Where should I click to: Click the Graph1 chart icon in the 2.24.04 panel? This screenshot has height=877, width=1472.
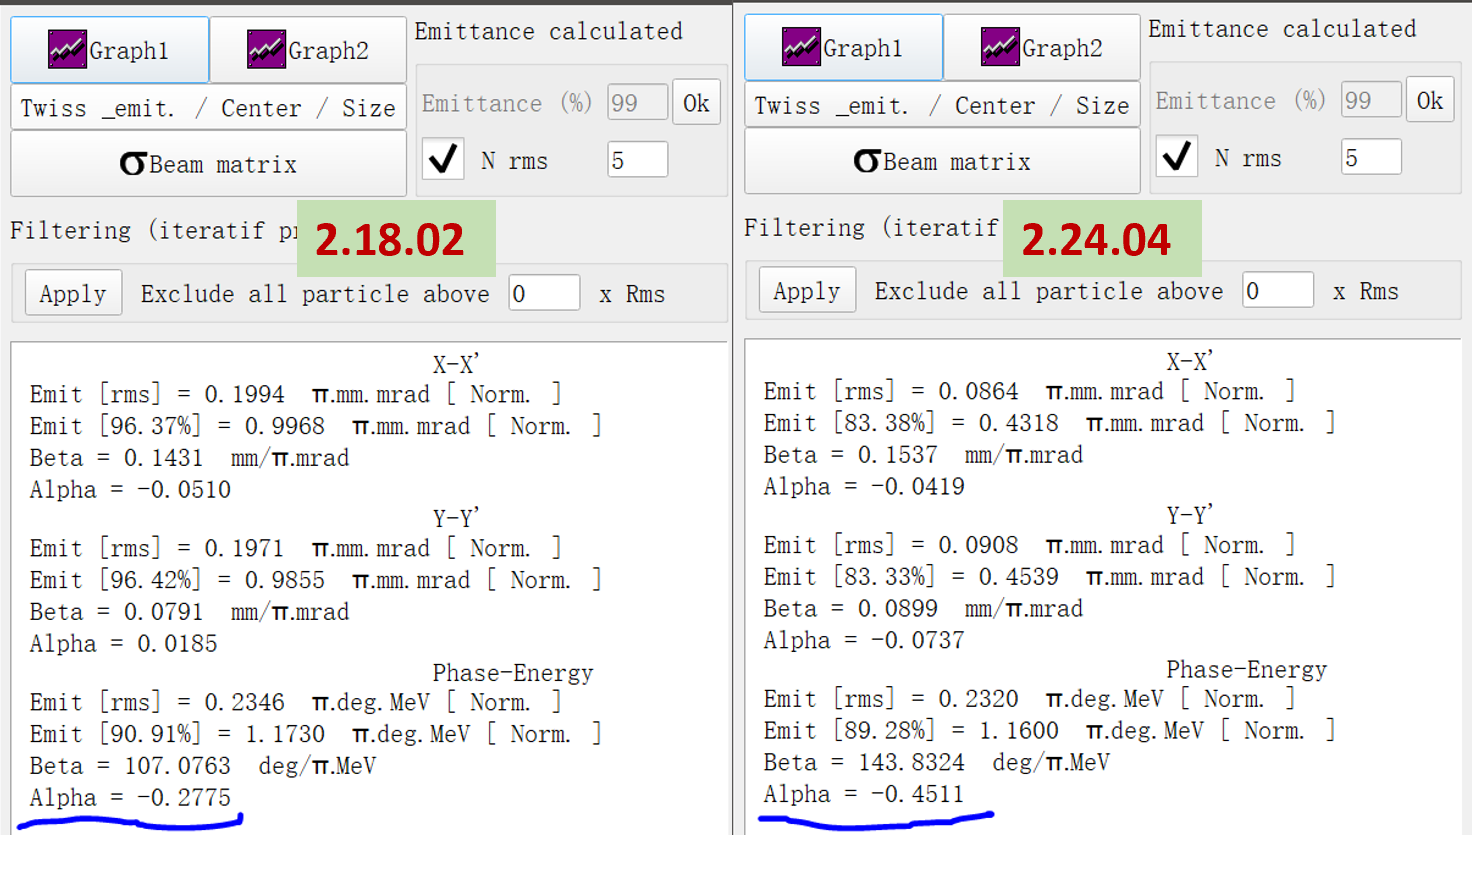point(801,47)
